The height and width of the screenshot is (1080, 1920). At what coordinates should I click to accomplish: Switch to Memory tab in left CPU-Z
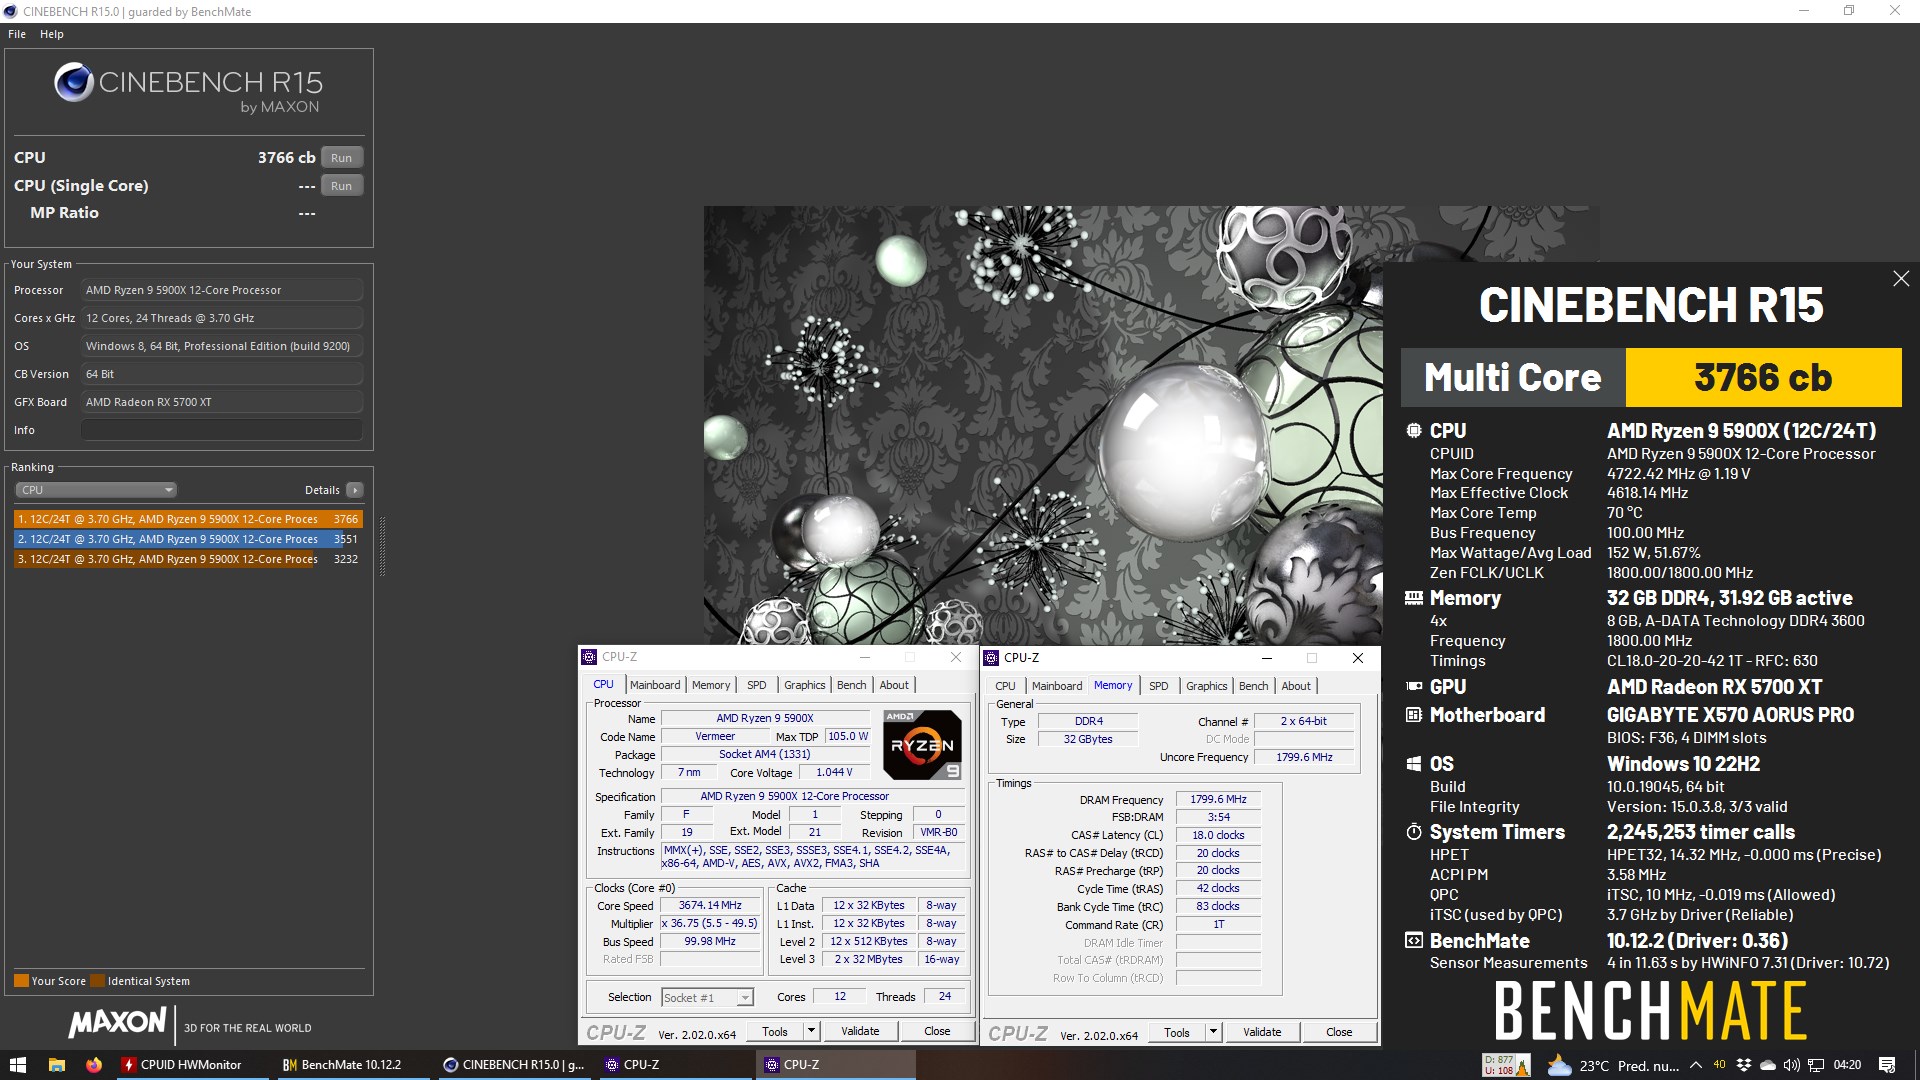point(711,685)
